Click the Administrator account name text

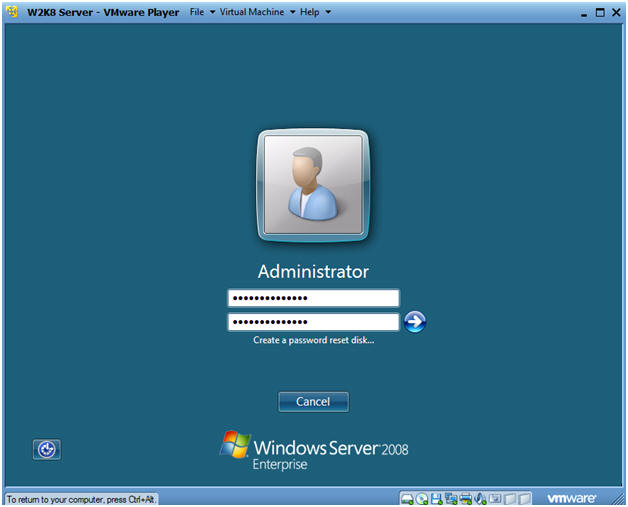pyautogui.click(x=313, y=272)
